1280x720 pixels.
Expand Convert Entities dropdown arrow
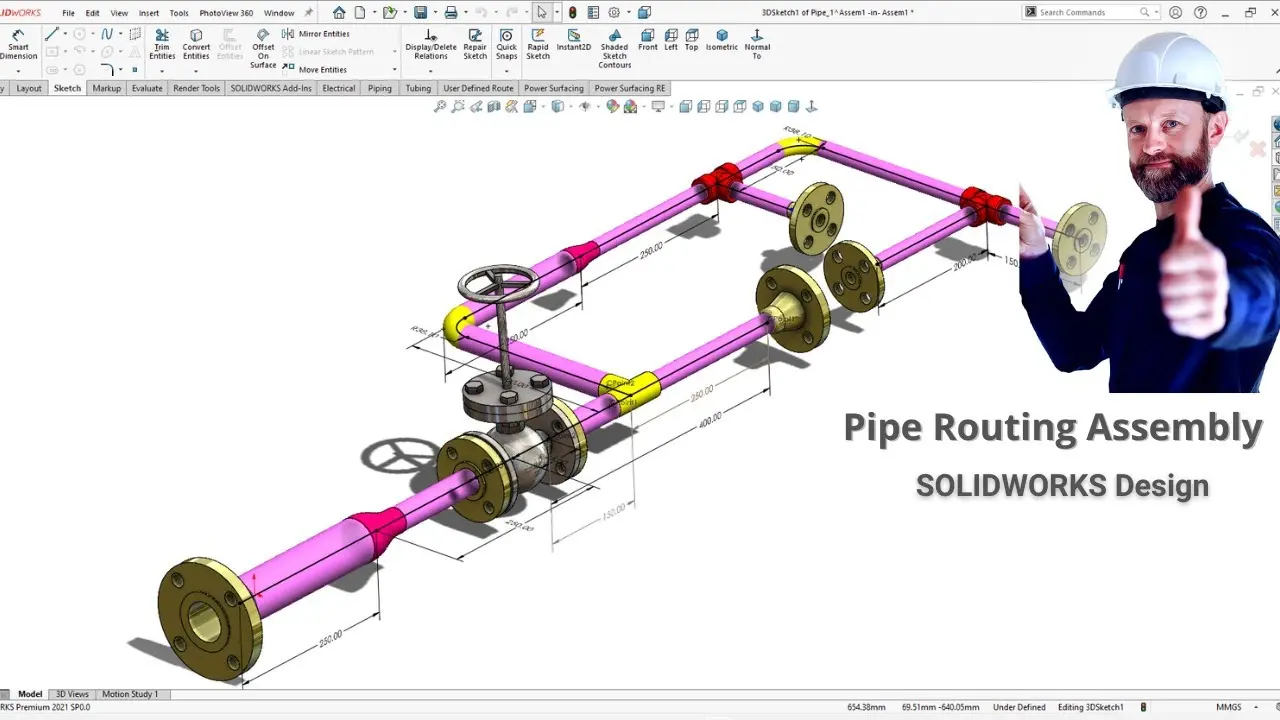point(196,71)
